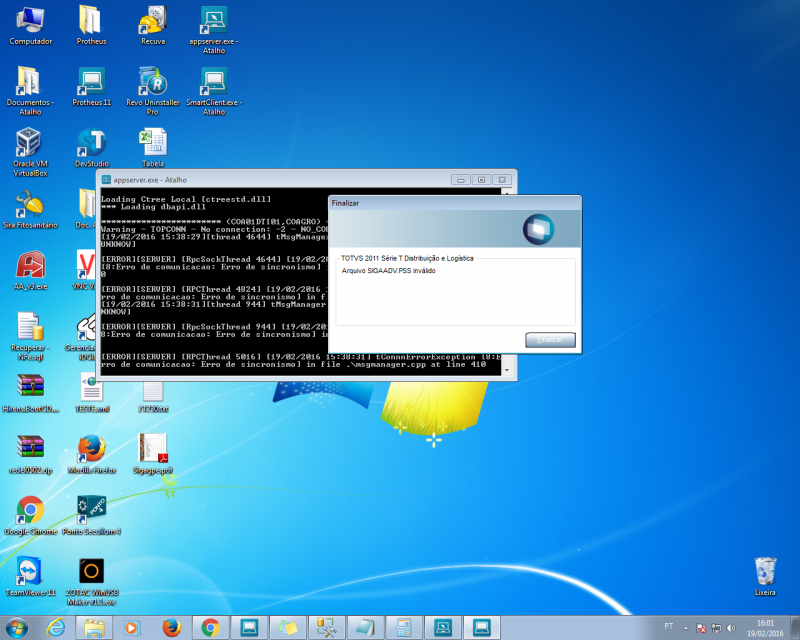800x640 pixels.
Task: Switch to Firefox on the taskbar
Action: [171, 628]
